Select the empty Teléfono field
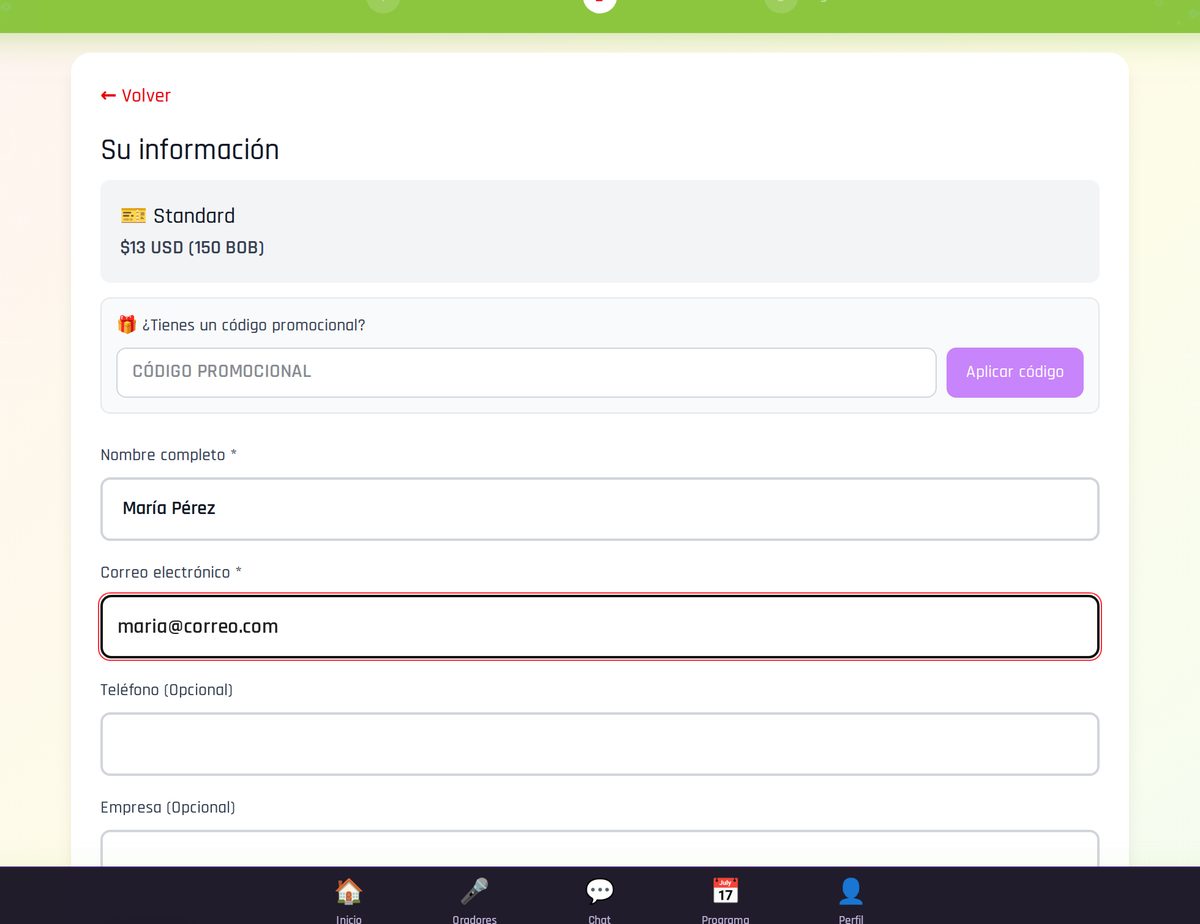1200x924 pixels. click(x=600, y=744)
